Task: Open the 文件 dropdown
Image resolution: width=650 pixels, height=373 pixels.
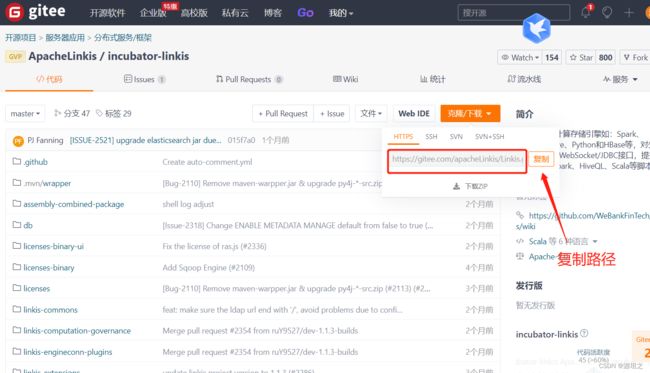Action: (x=371, y=114)
